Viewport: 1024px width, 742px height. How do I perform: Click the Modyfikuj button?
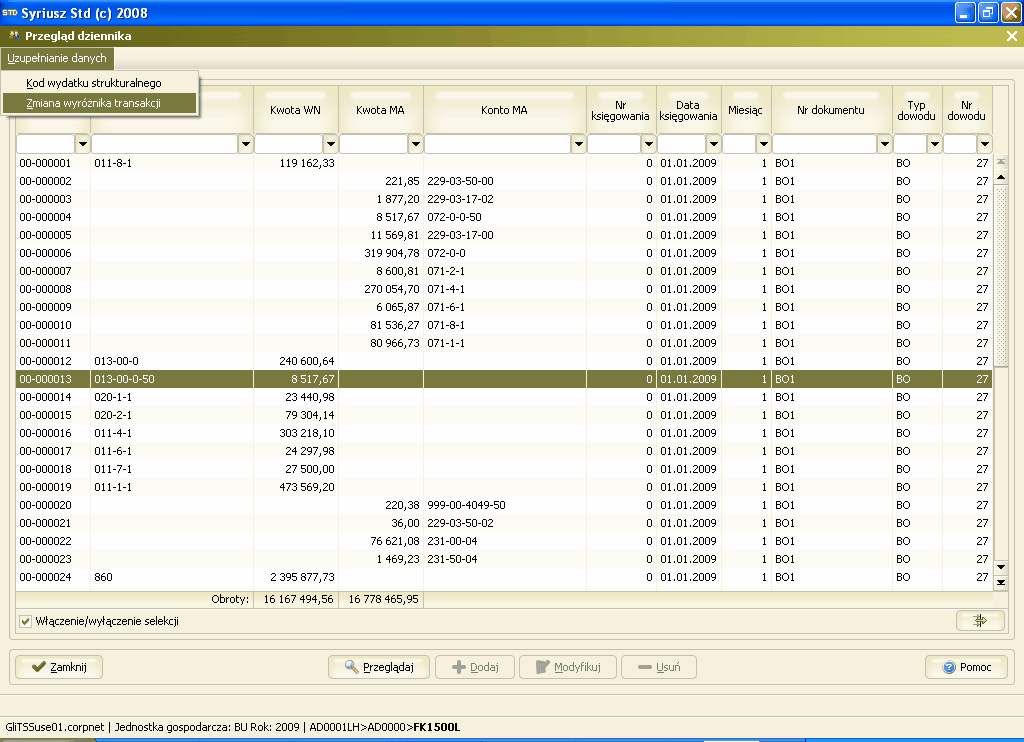568,667
